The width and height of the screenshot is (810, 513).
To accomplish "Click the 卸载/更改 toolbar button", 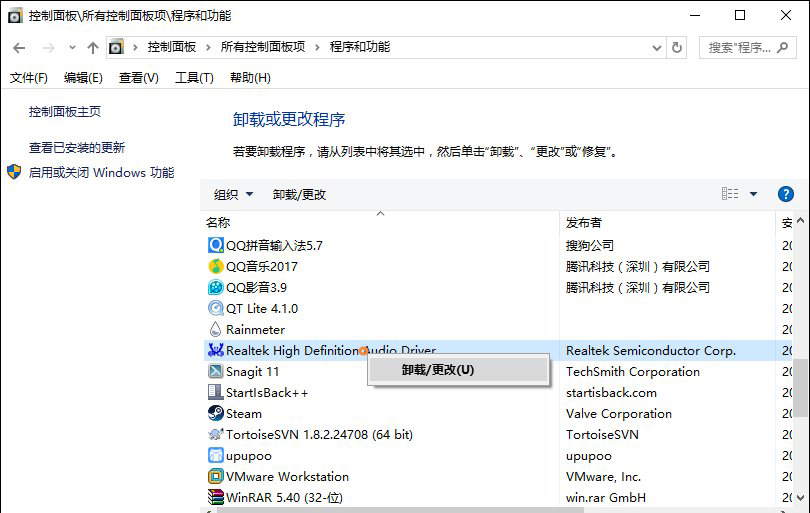I will click(x=300, y=195).
